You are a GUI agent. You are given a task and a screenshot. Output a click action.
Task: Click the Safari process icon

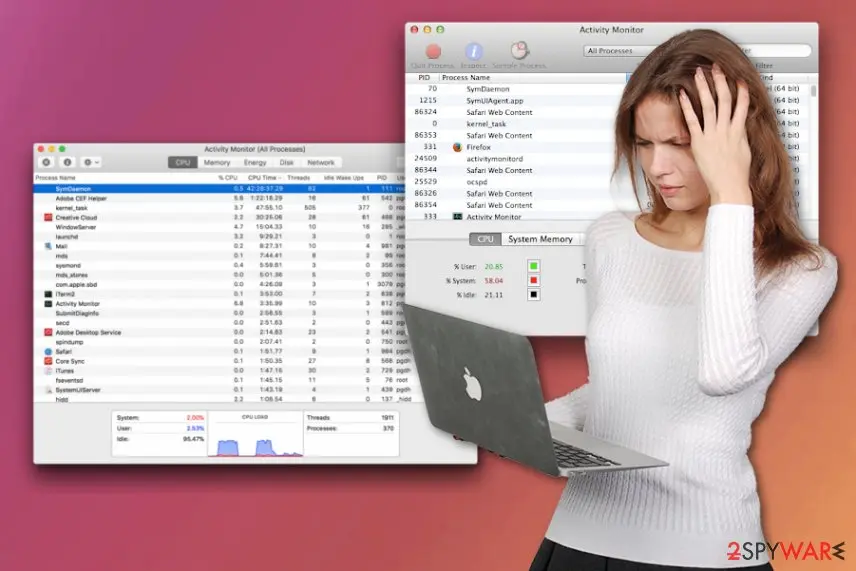click(48, 352)
